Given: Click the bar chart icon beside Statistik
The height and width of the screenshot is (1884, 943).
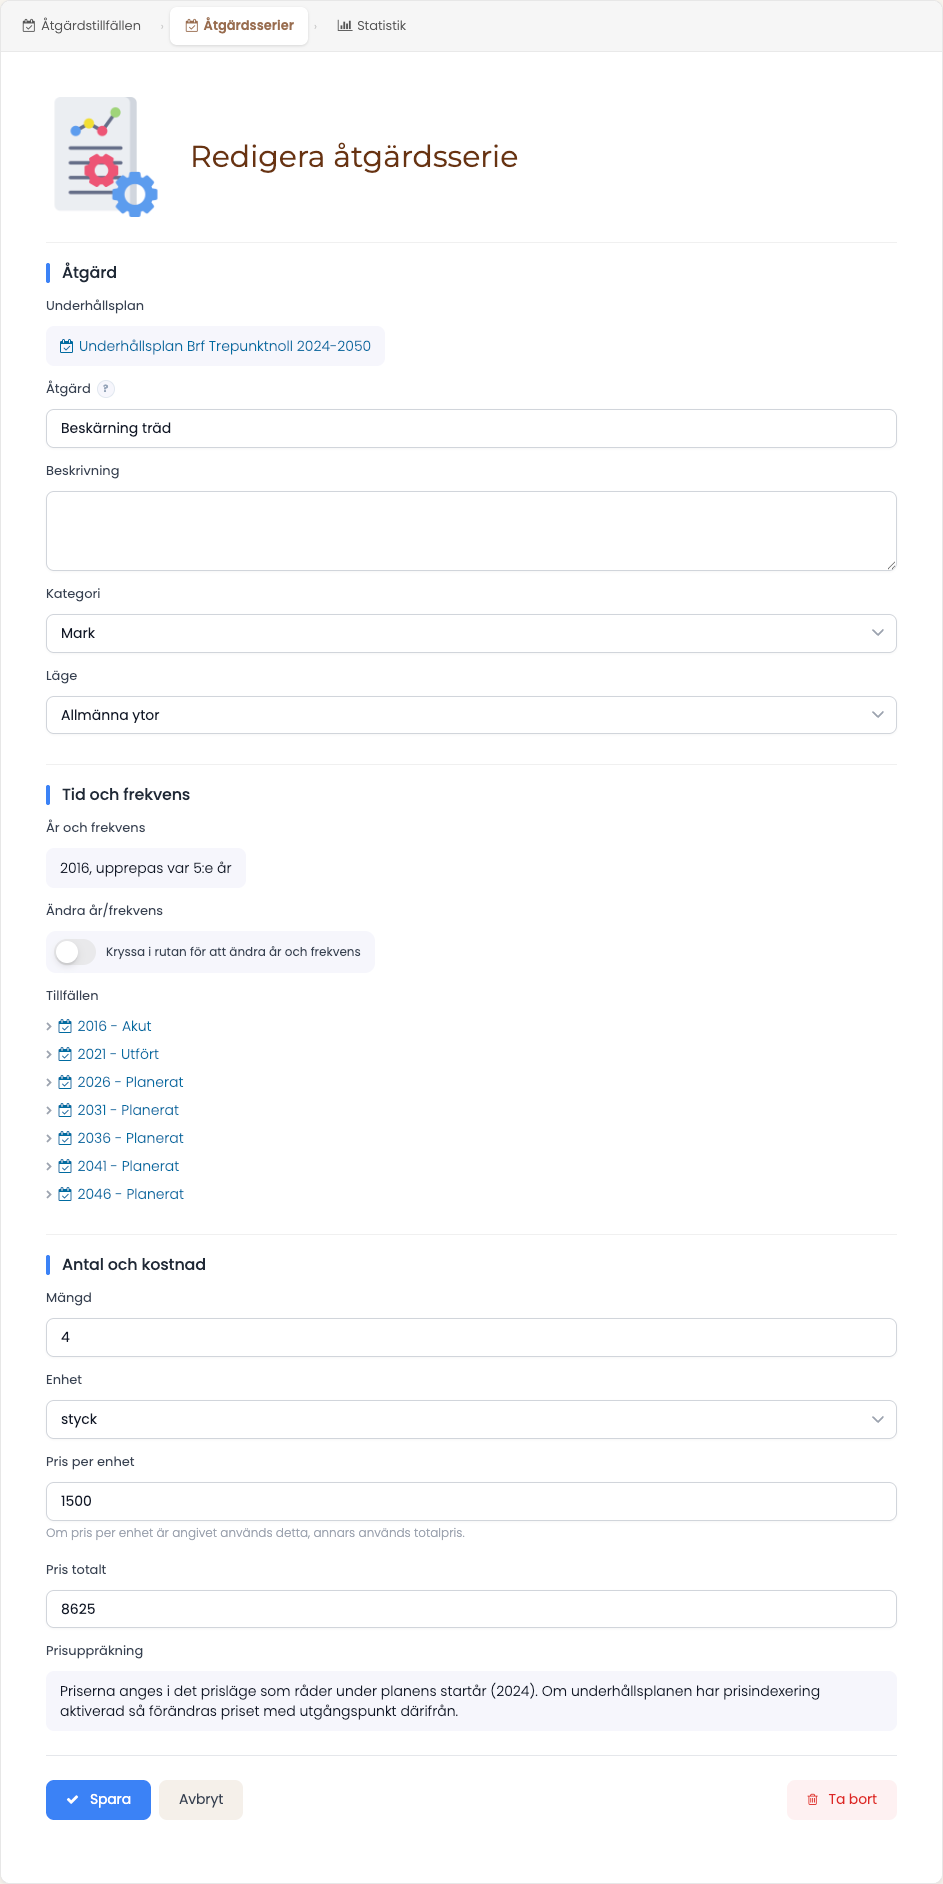Looking at the screenshot, I should click(x=345, y=26).
